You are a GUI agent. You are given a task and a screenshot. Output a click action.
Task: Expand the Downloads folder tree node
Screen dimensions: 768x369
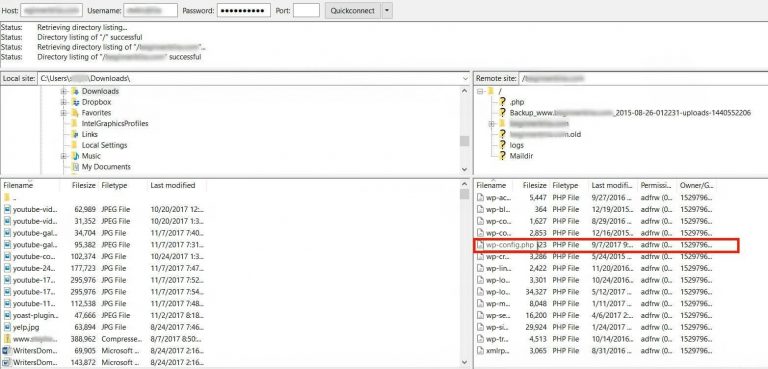point(64,91)
